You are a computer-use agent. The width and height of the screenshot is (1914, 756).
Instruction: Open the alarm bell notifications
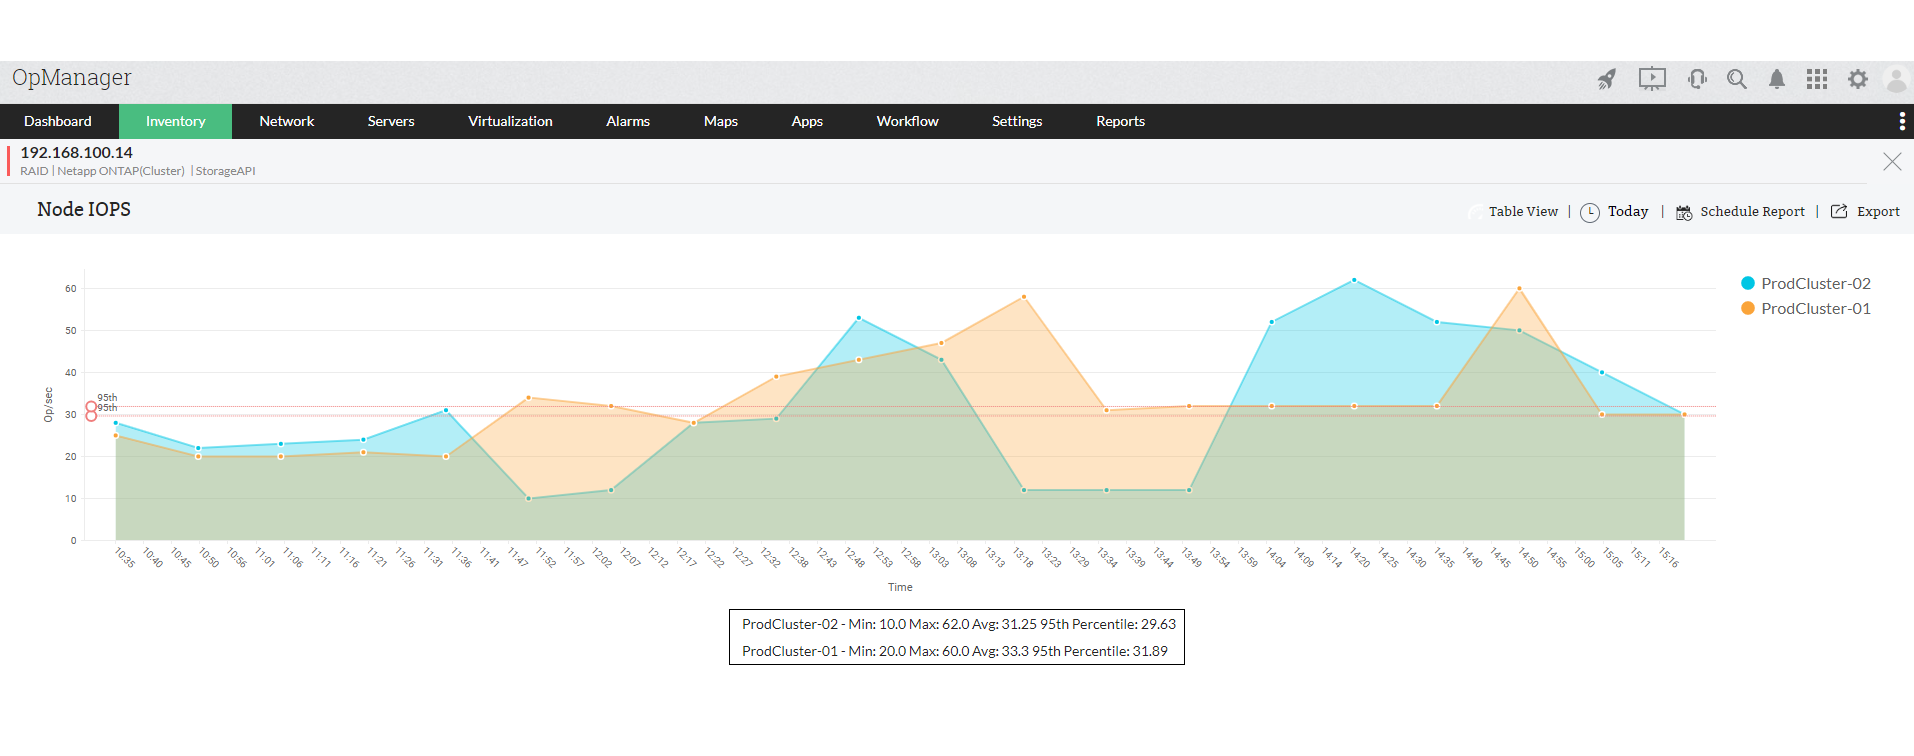point(1777,79)
